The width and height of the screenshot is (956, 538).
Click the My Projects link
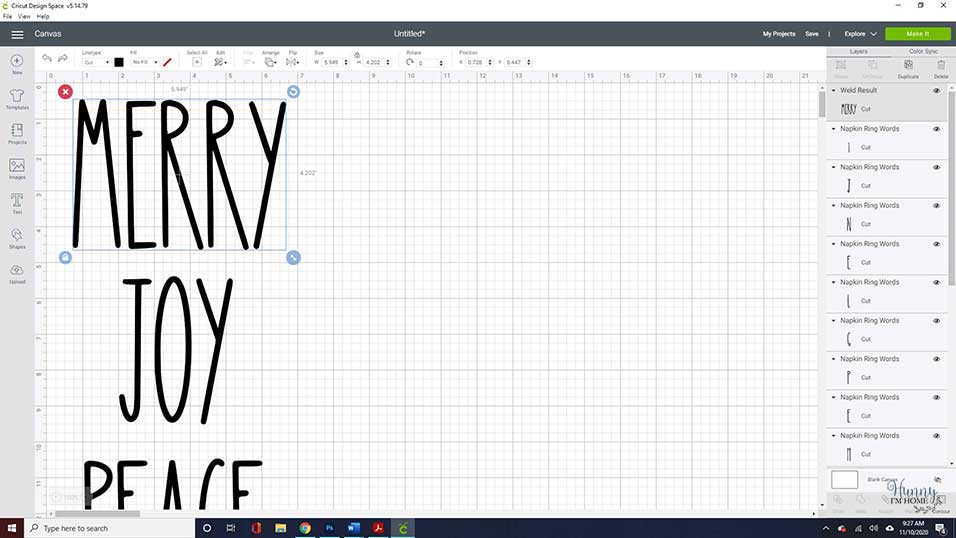pos(779,34)
